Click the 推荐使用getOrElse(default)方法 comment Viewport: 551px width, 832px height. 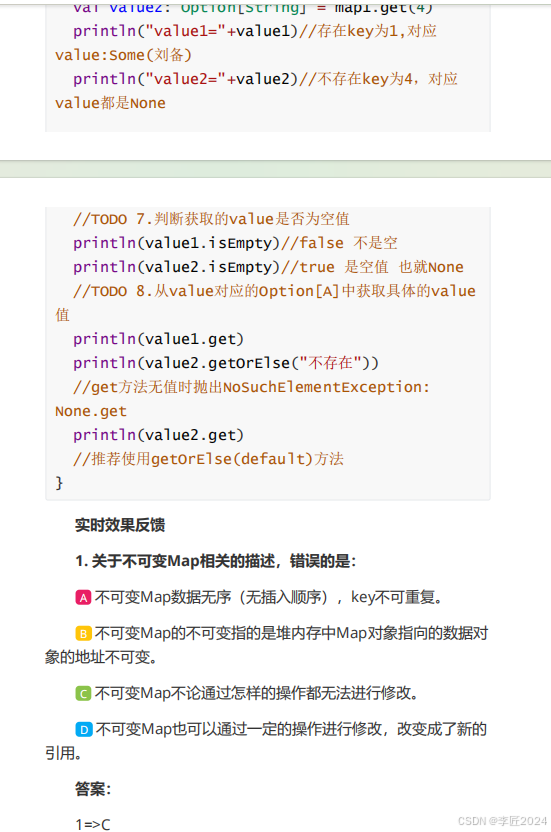tap(208, 459)
